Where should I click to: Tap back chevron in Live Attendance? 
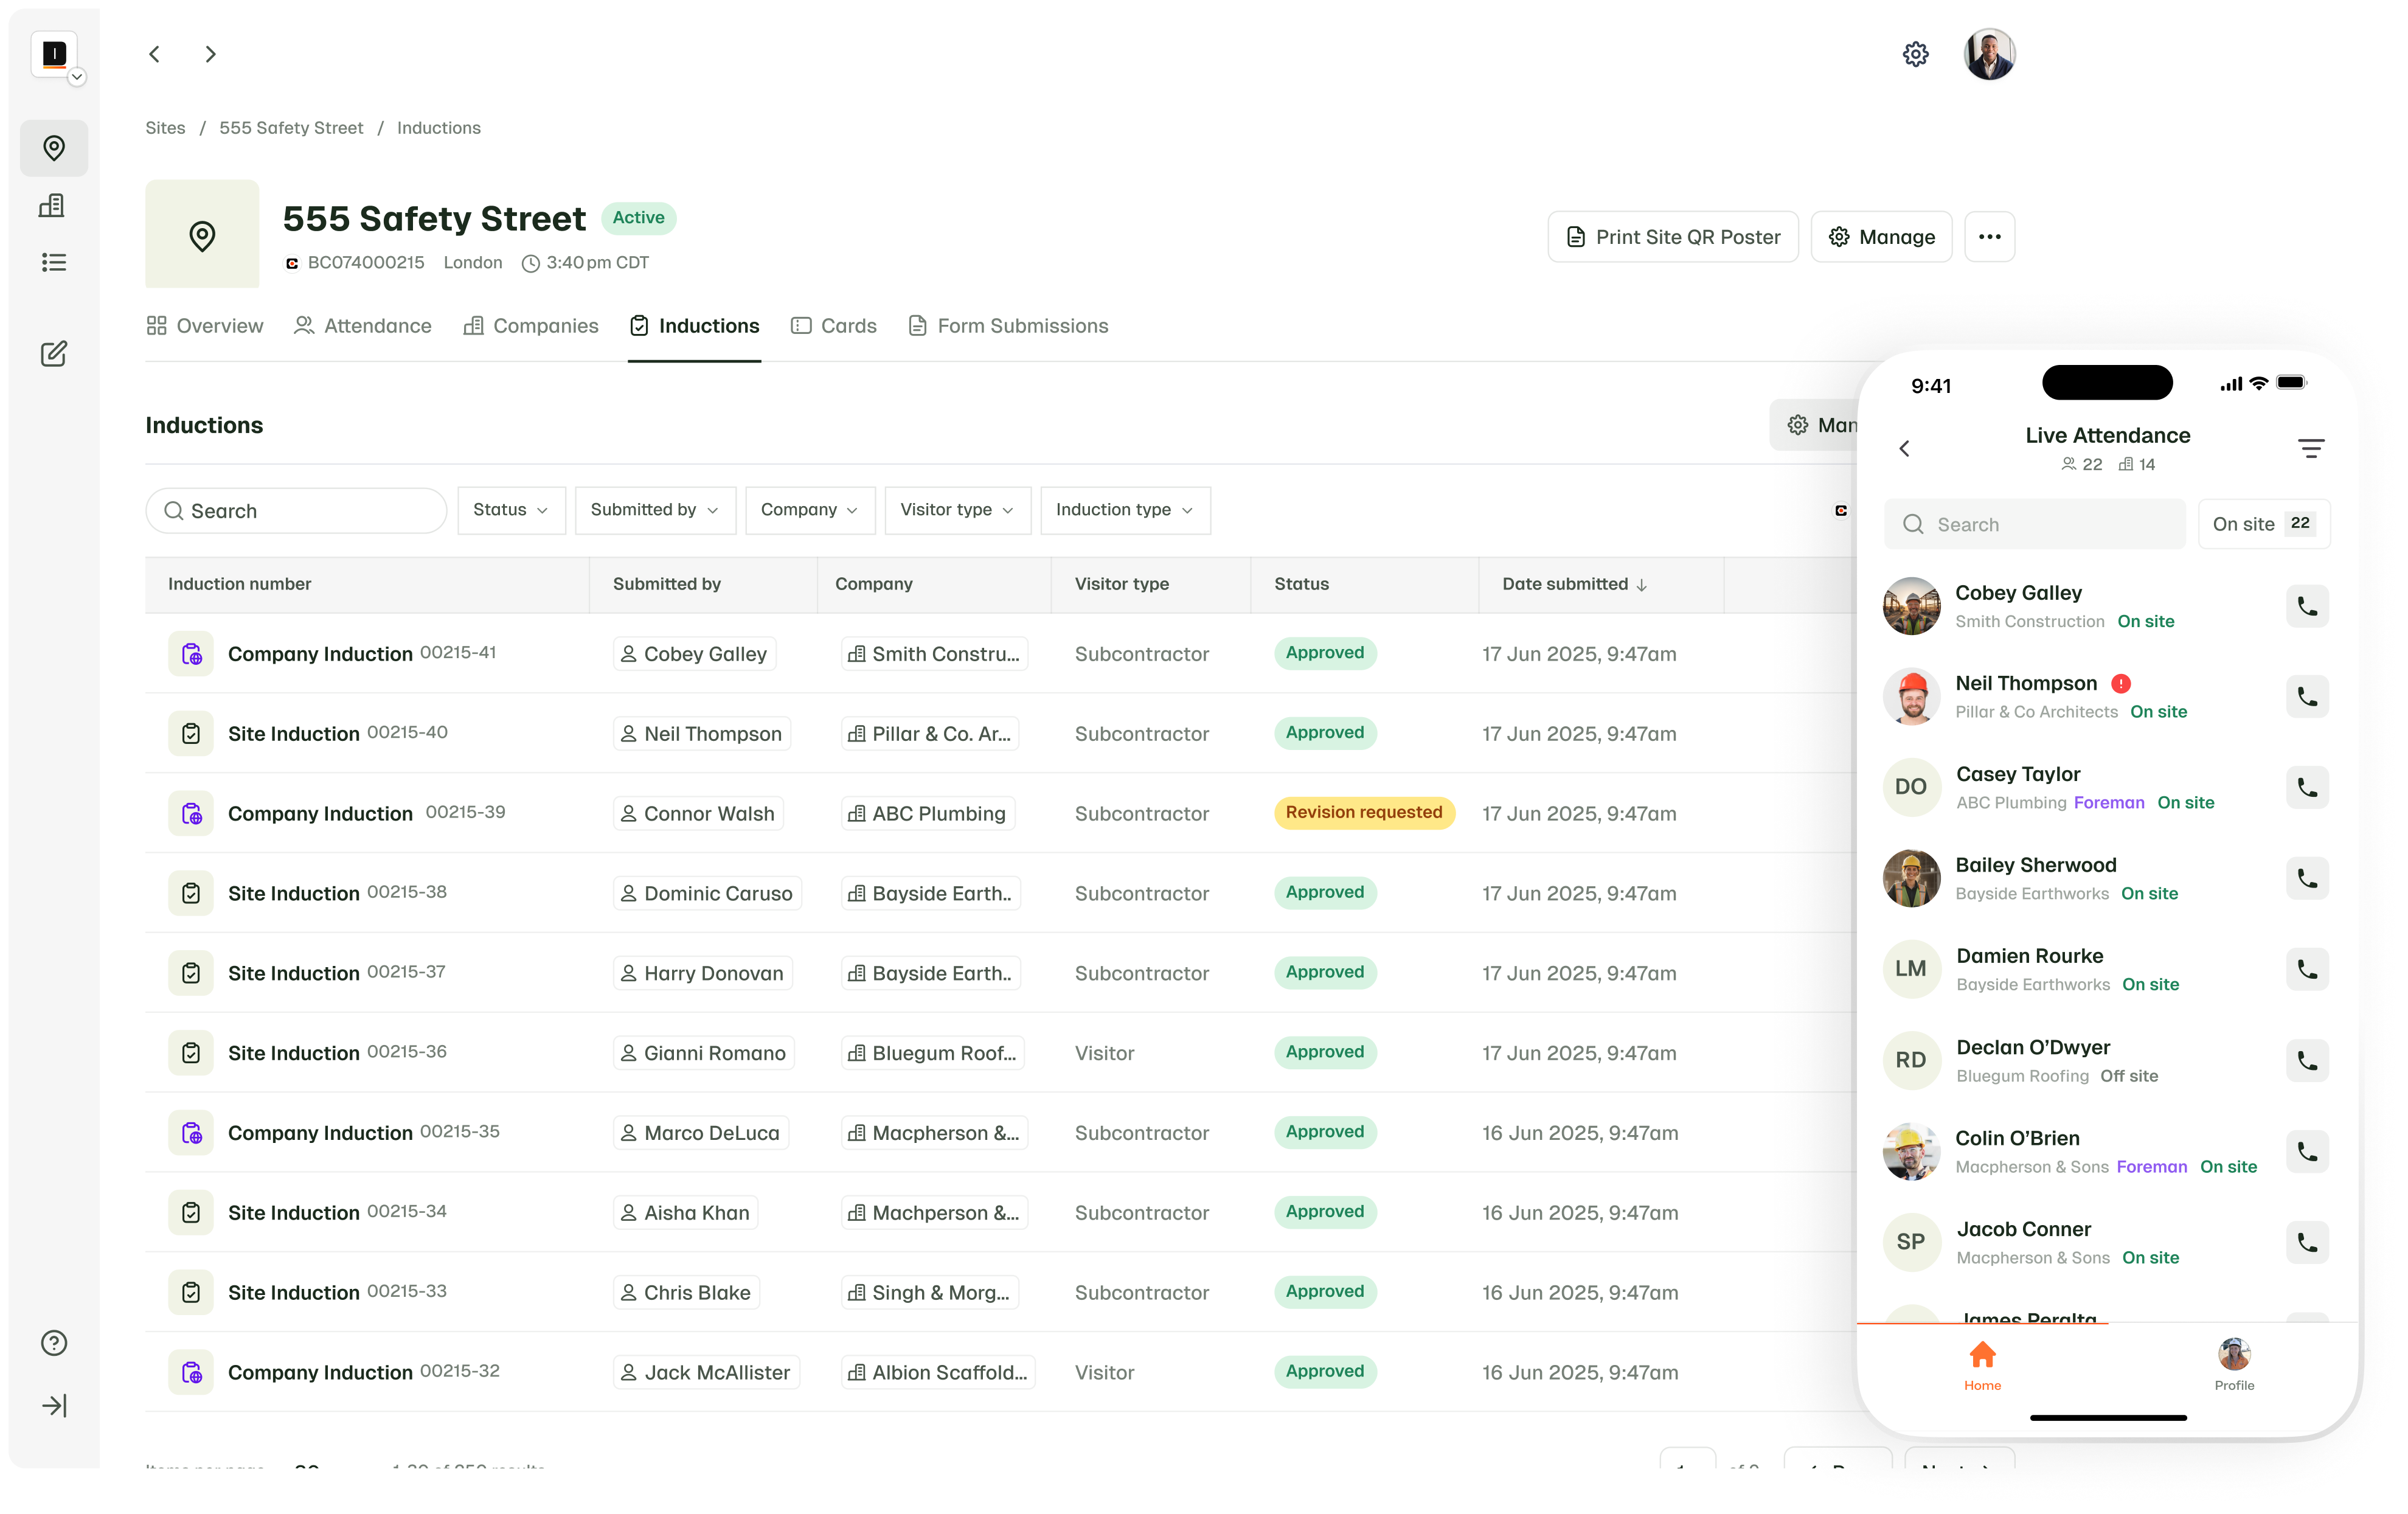pyautogui.click(x=1904, y=448)
